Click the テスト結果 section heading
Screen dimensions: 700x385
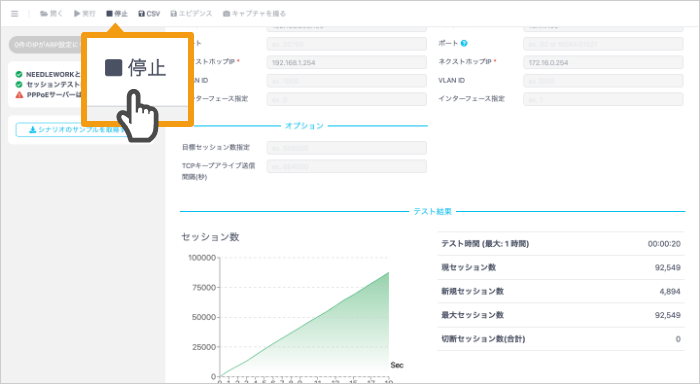[x=432, y=211]
